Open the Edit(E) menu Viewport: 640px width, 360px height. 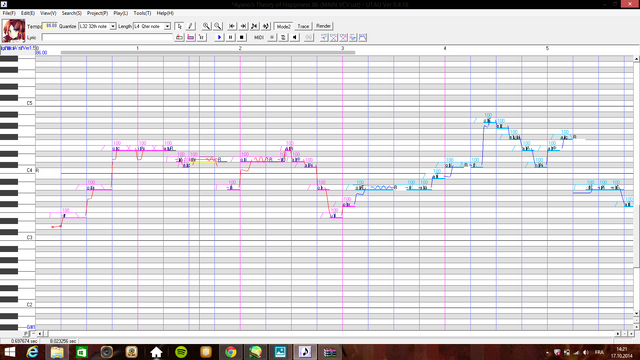[x=28, y=13]
